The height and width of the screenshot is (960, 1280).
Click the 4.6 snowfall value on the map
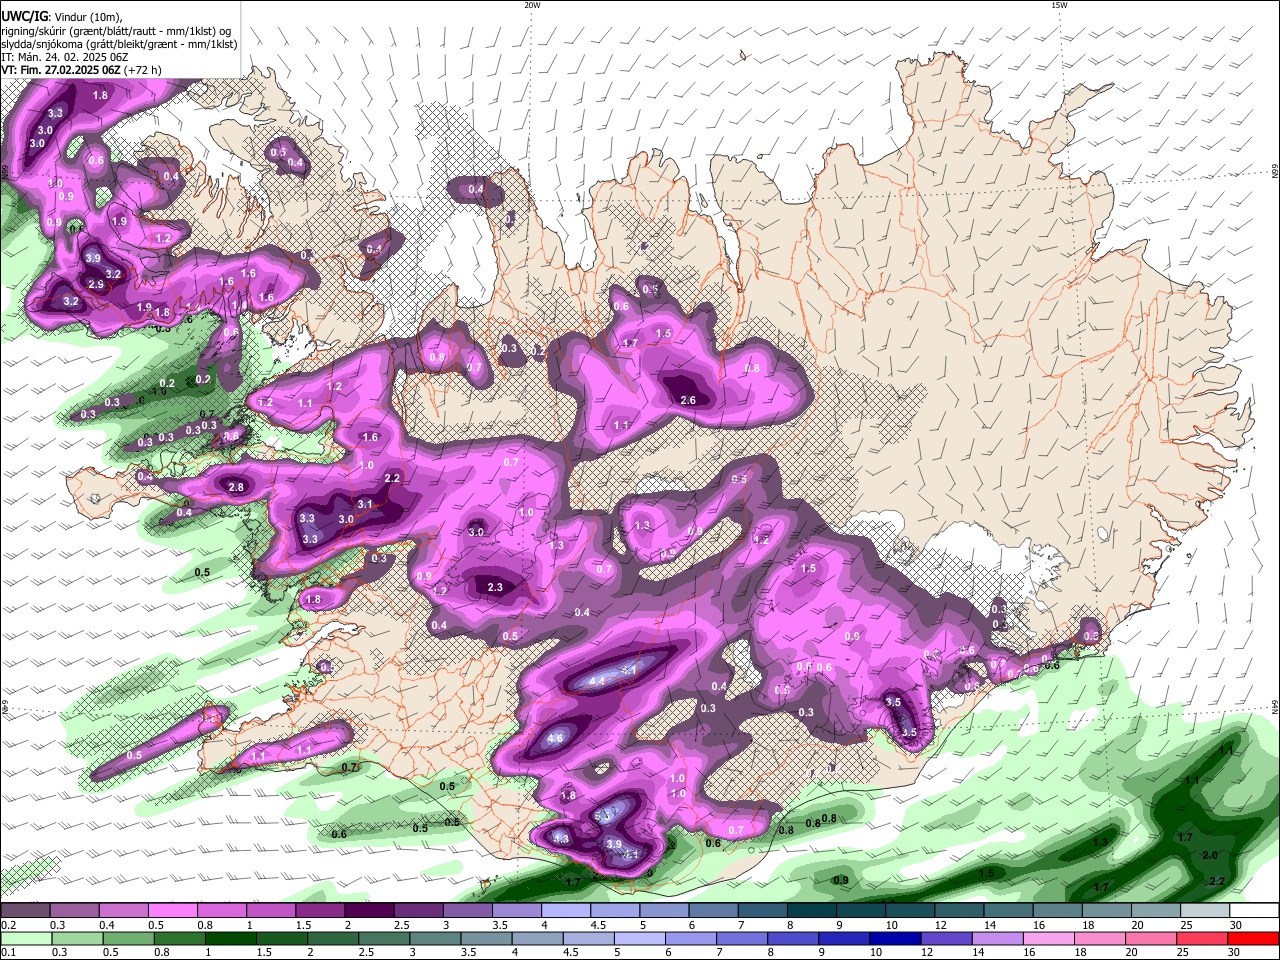[x=556, y=738]
